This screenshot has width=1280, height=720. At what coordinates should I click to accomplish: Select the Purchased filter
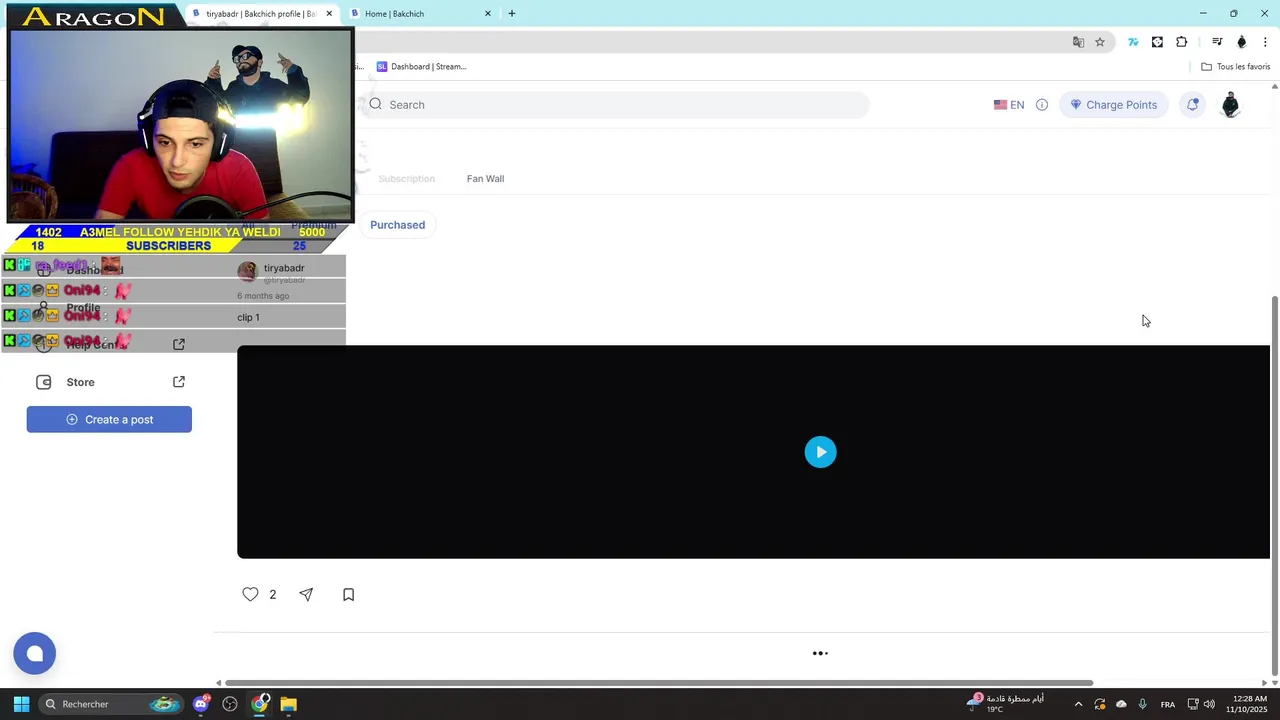[397, 225]
